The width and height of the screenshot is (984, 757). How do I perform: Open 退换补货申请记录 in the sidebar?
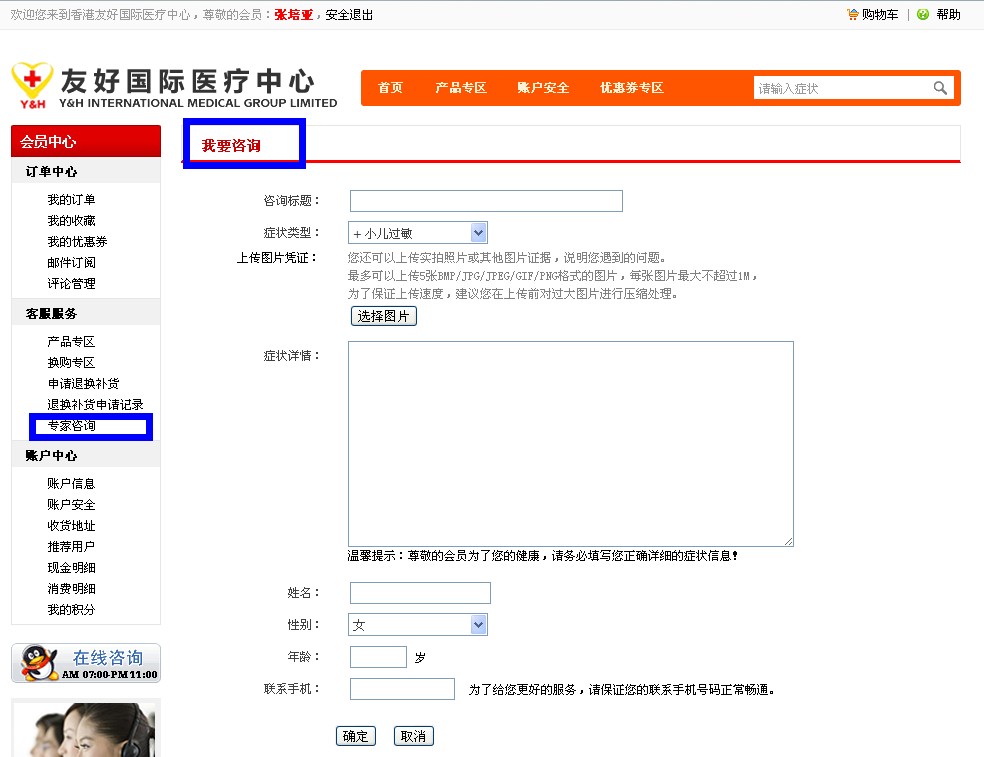click(x=95, y=404)
